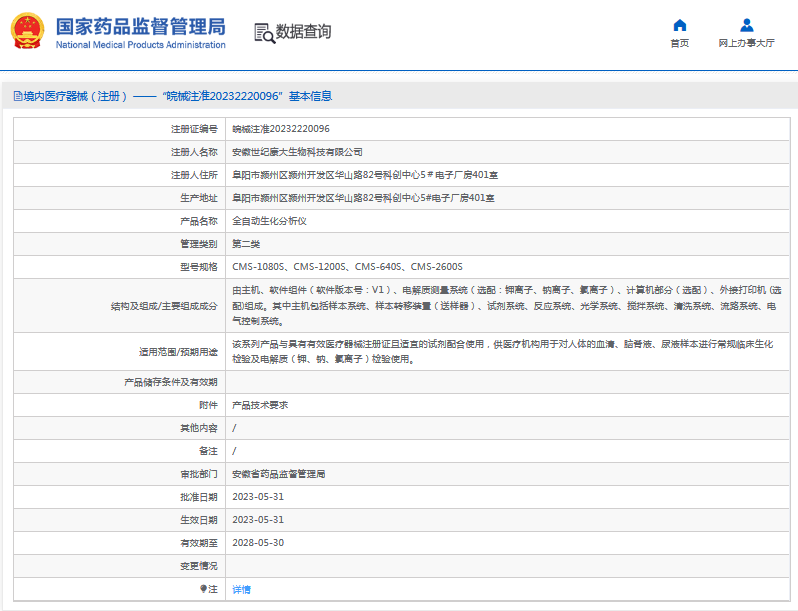Click 生效日期 value 2023-05-31
Image resolution: width=798 pixels, height=611 pixels.
tap(258, 520)
